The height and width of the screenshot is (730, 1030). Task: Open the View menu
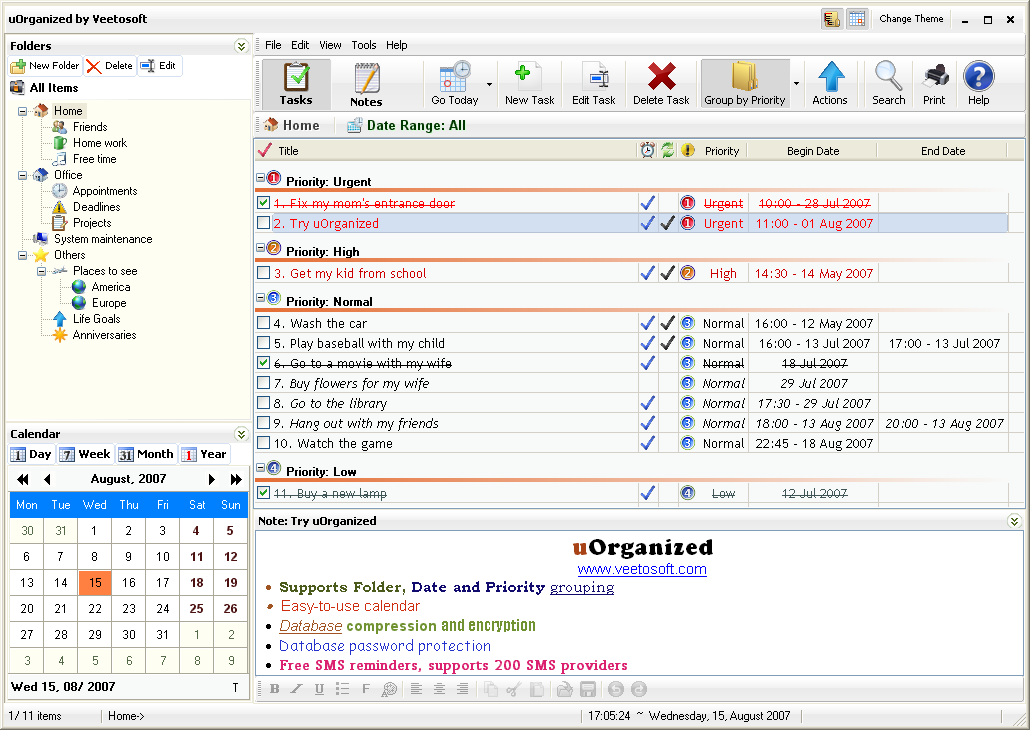point(330,45)
